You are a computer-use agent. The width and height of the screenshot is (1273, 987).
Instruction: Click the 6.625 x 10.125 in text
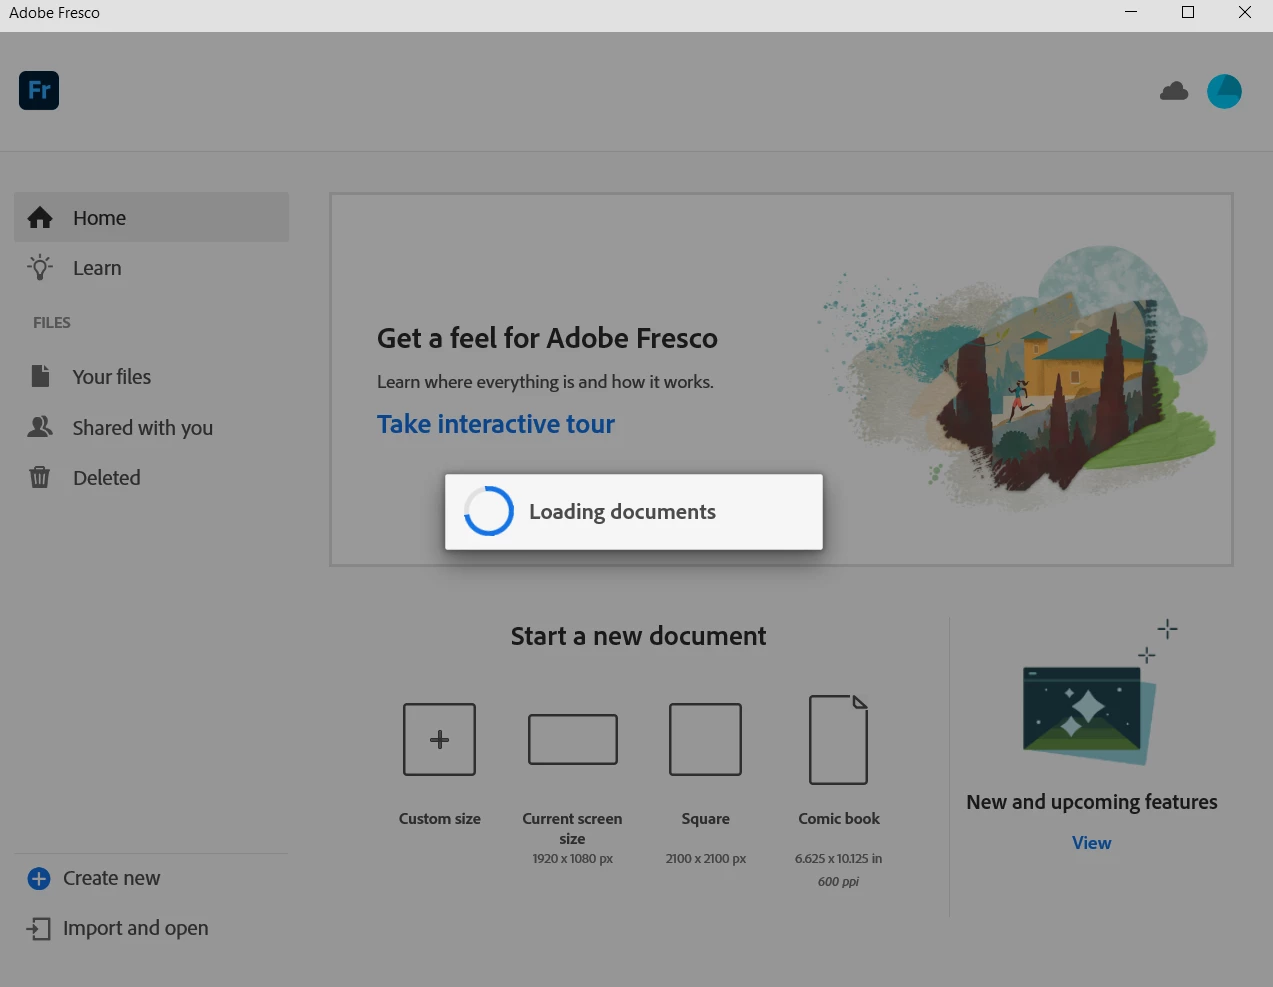pyautogui.click(x=838, y=859)
